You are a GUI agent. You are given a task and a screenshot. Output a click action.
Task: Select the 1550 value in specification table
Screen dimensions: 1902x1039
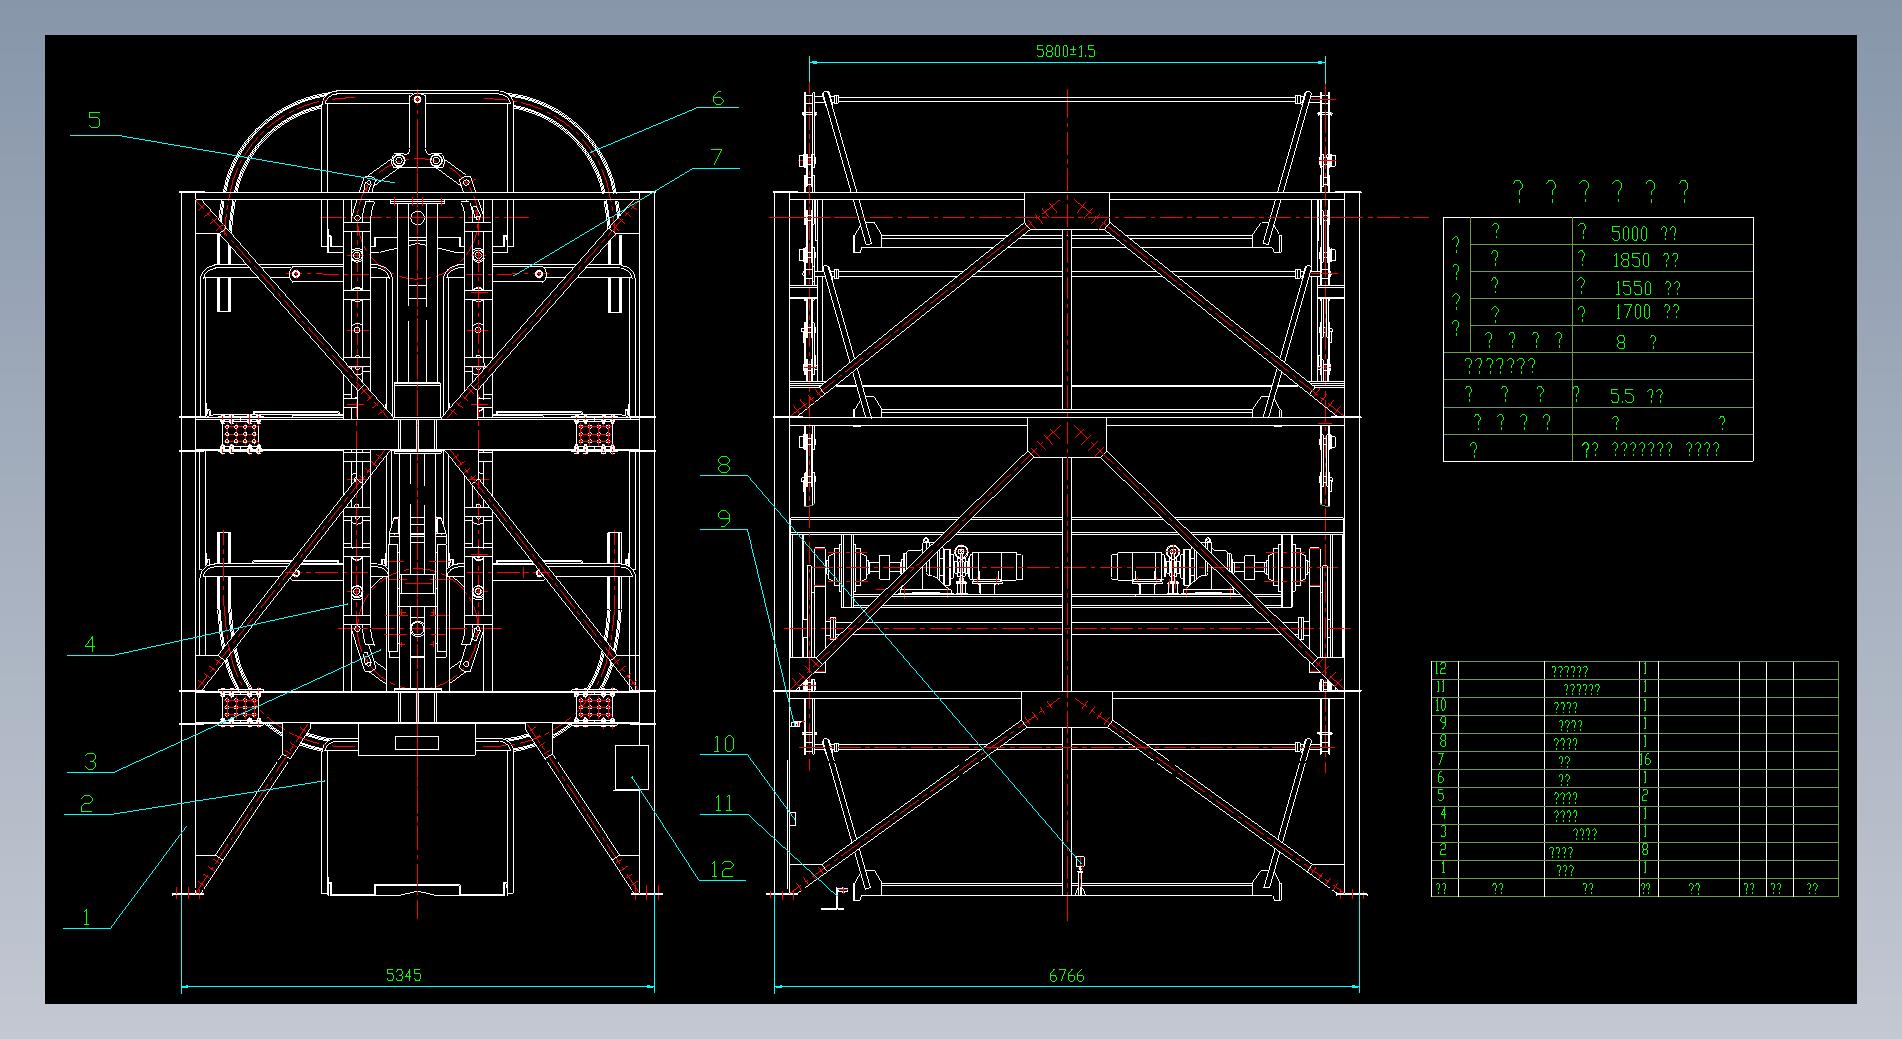[x=1633, y=288]
